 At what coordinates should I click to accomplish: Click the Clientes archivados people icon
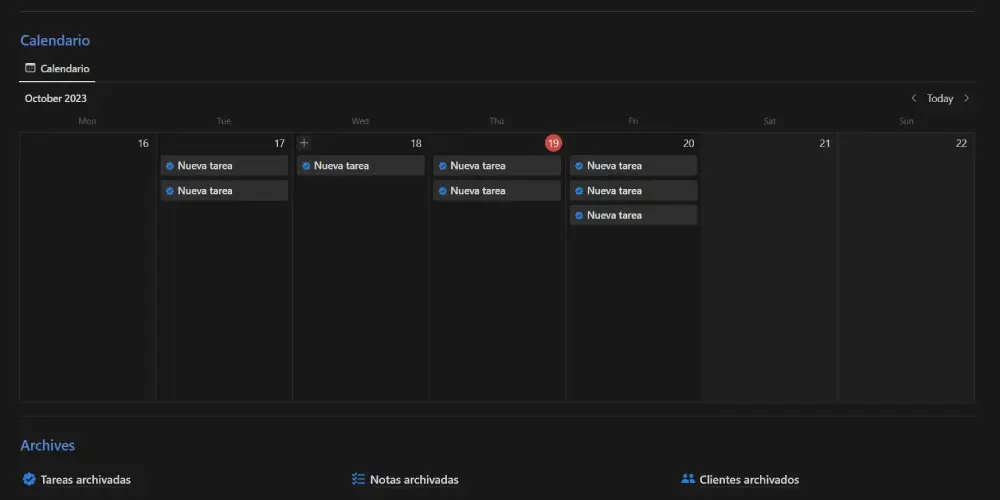(688, 479)
